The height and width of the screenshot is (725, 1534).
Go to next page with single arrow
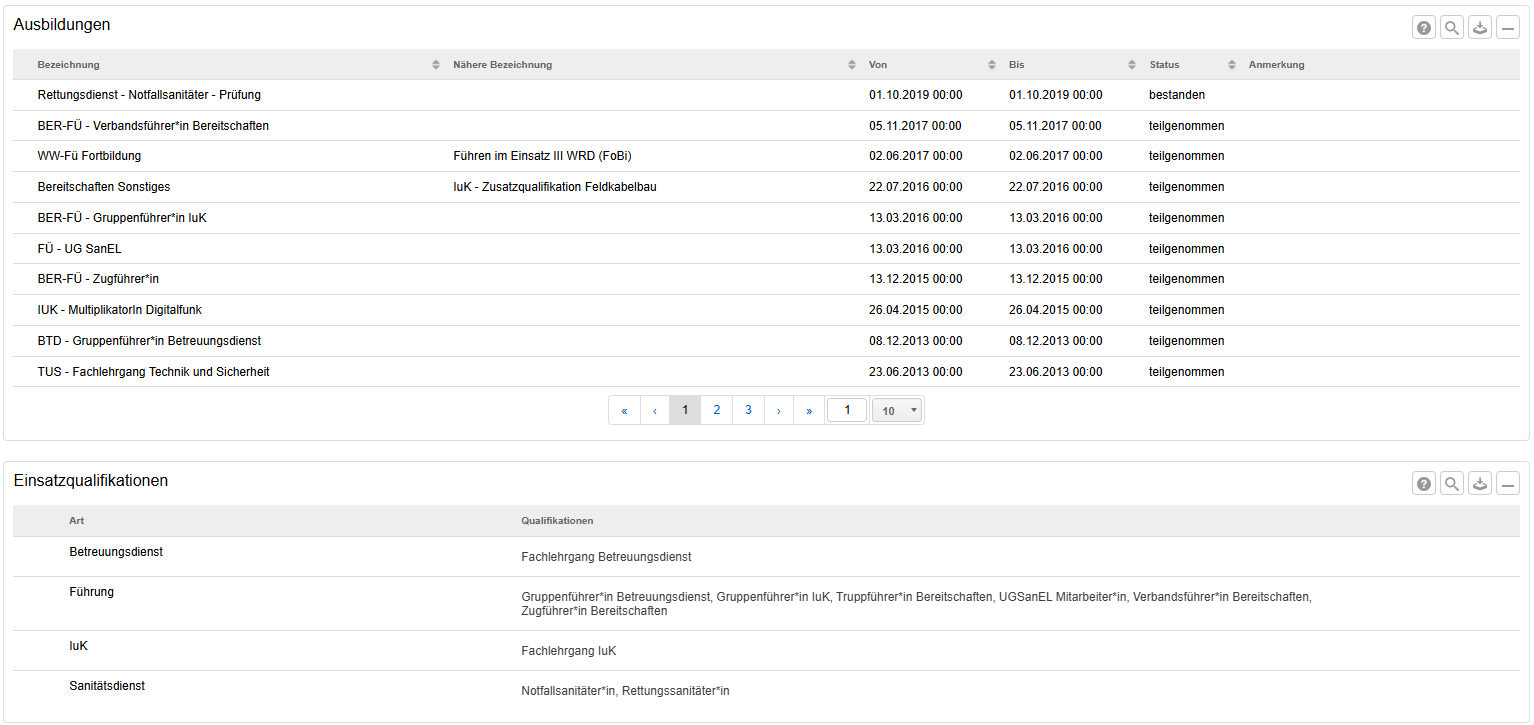[x=778, y=410]
